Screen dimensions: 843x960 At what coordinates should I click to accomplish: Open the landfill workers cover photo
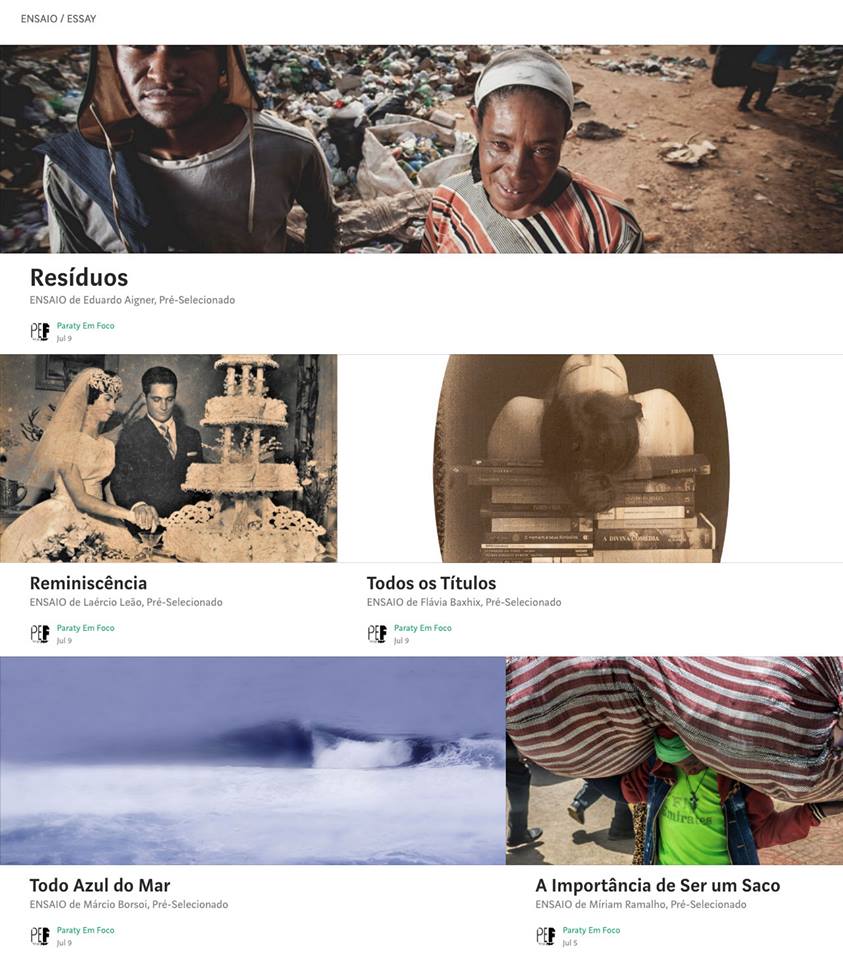[x=421, y=149]
